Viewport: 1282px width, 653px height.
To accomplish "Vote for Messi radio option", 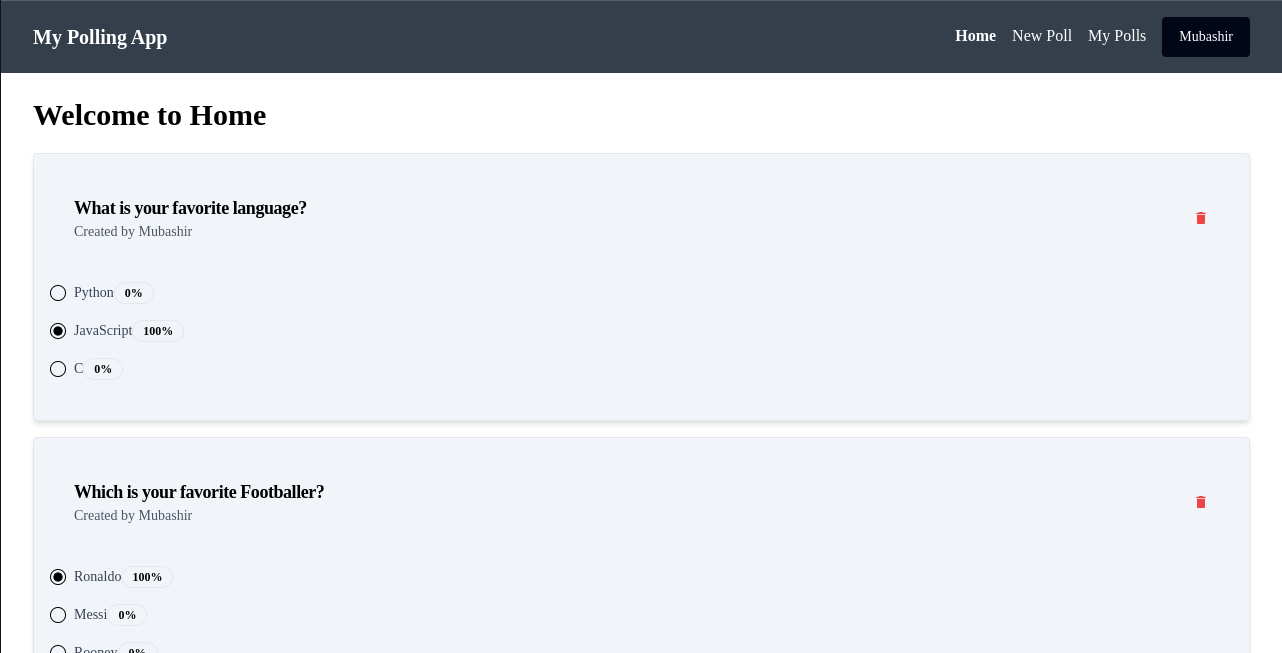I will 58,615.
